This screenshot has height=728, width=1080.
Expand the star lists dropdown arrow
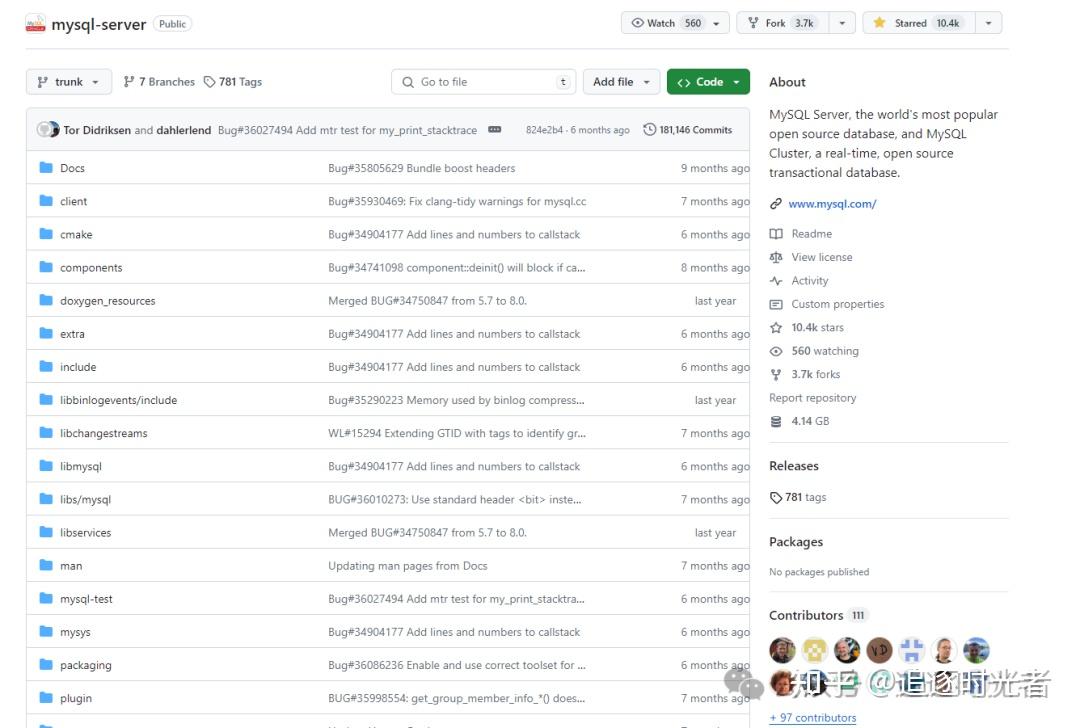click(988, 23)
